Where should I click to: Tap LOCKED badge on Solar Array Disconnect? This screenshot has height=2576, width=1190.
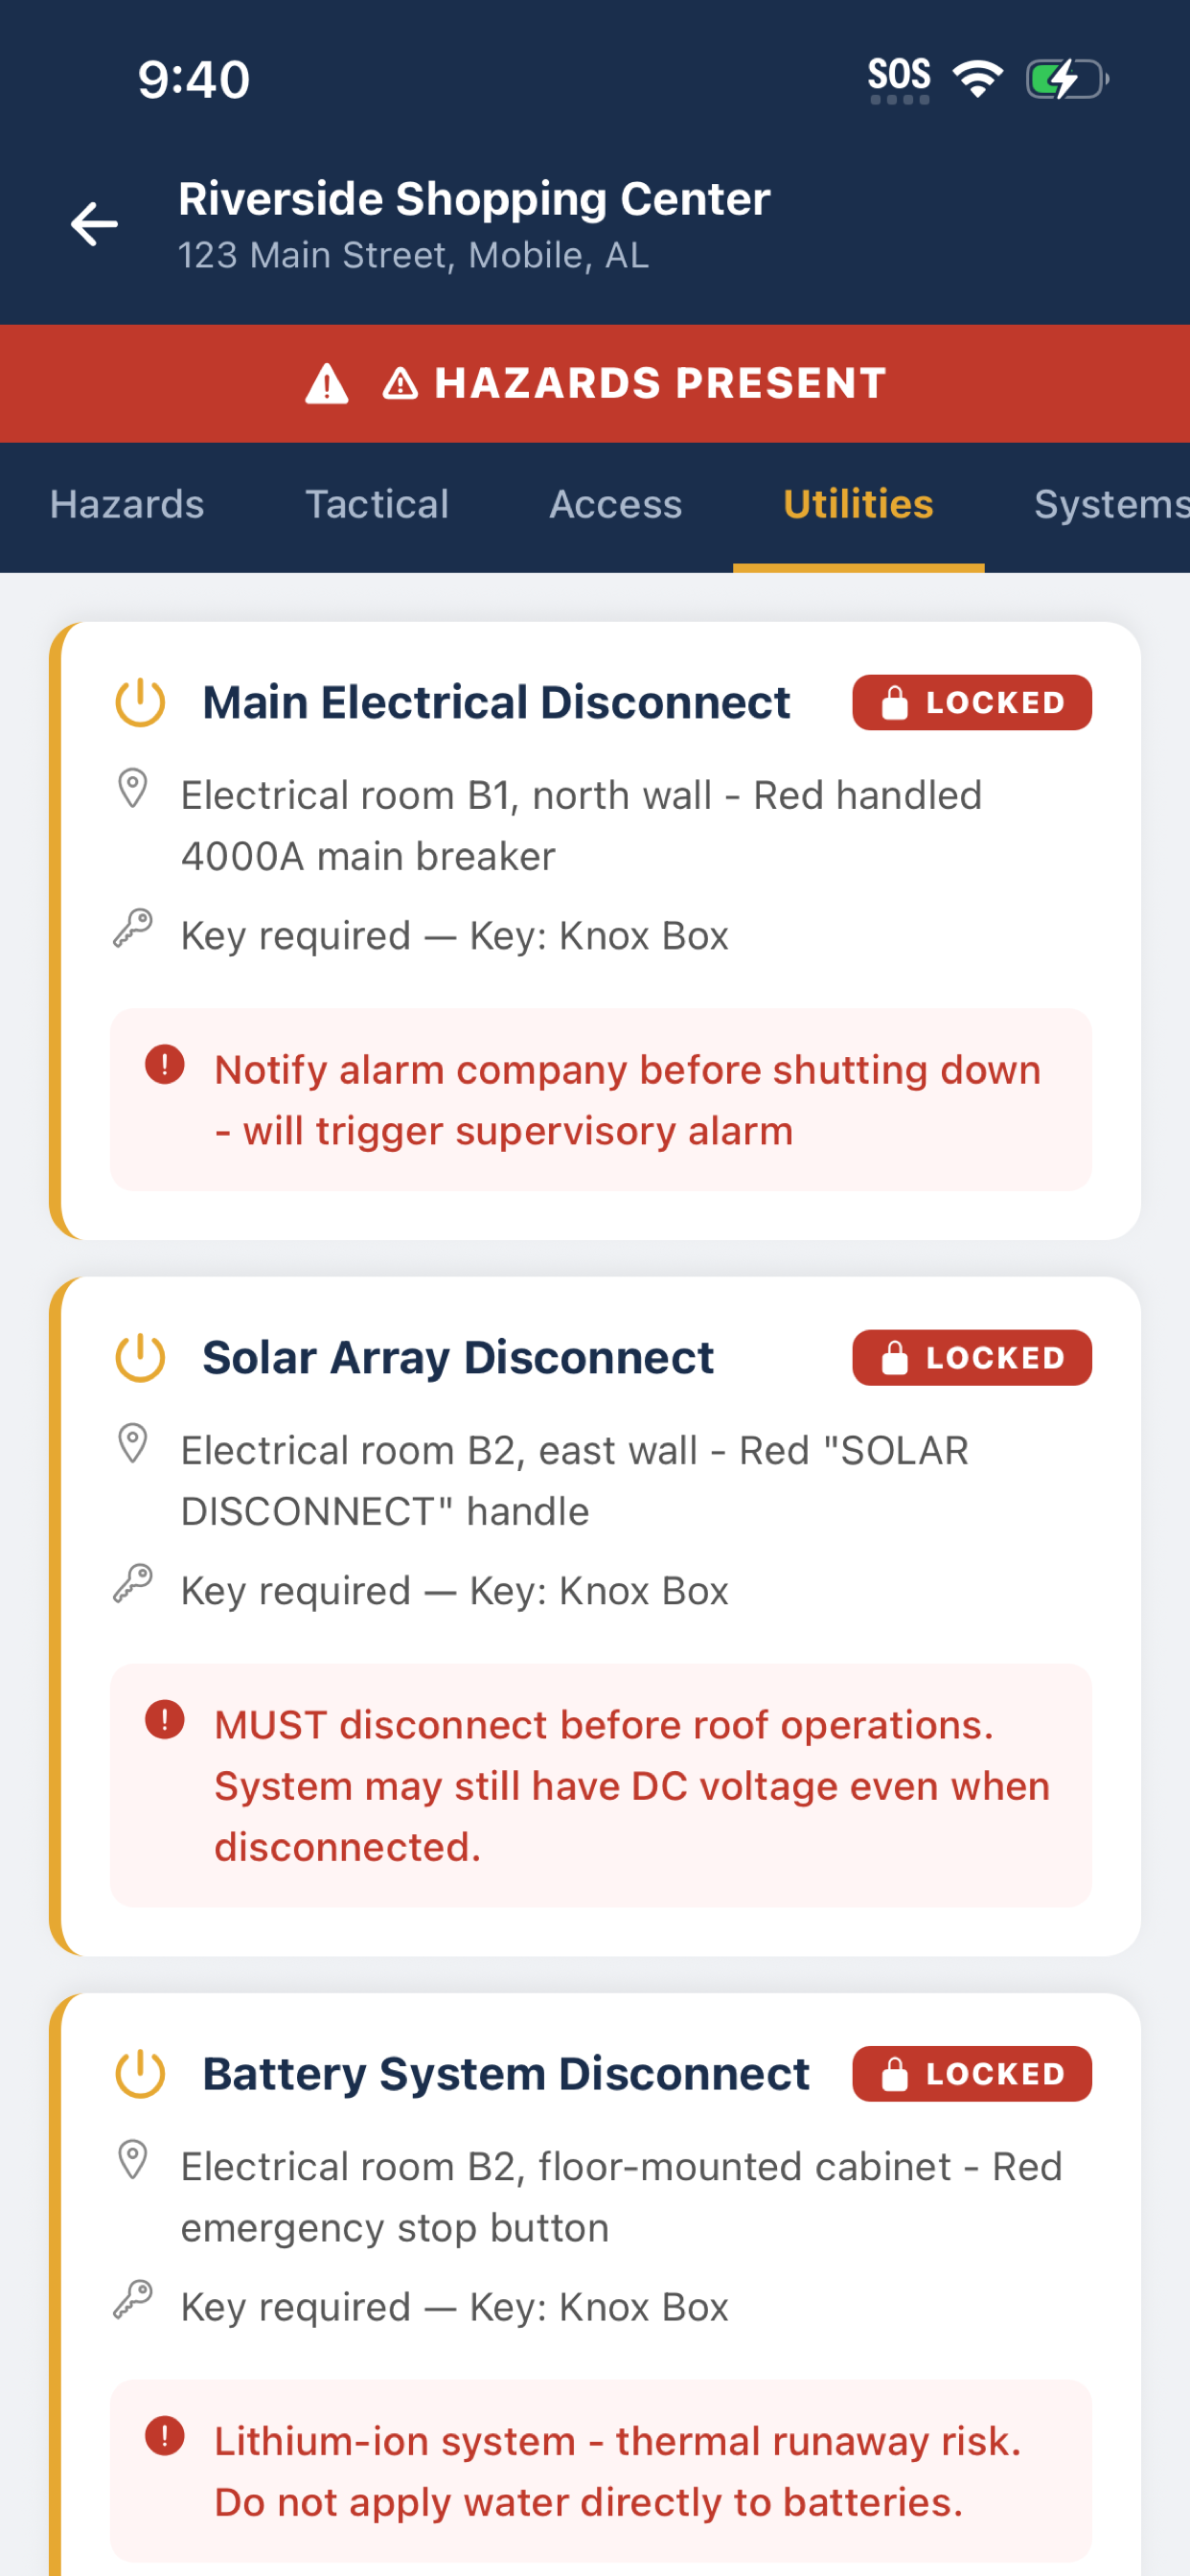(972, 1357)
